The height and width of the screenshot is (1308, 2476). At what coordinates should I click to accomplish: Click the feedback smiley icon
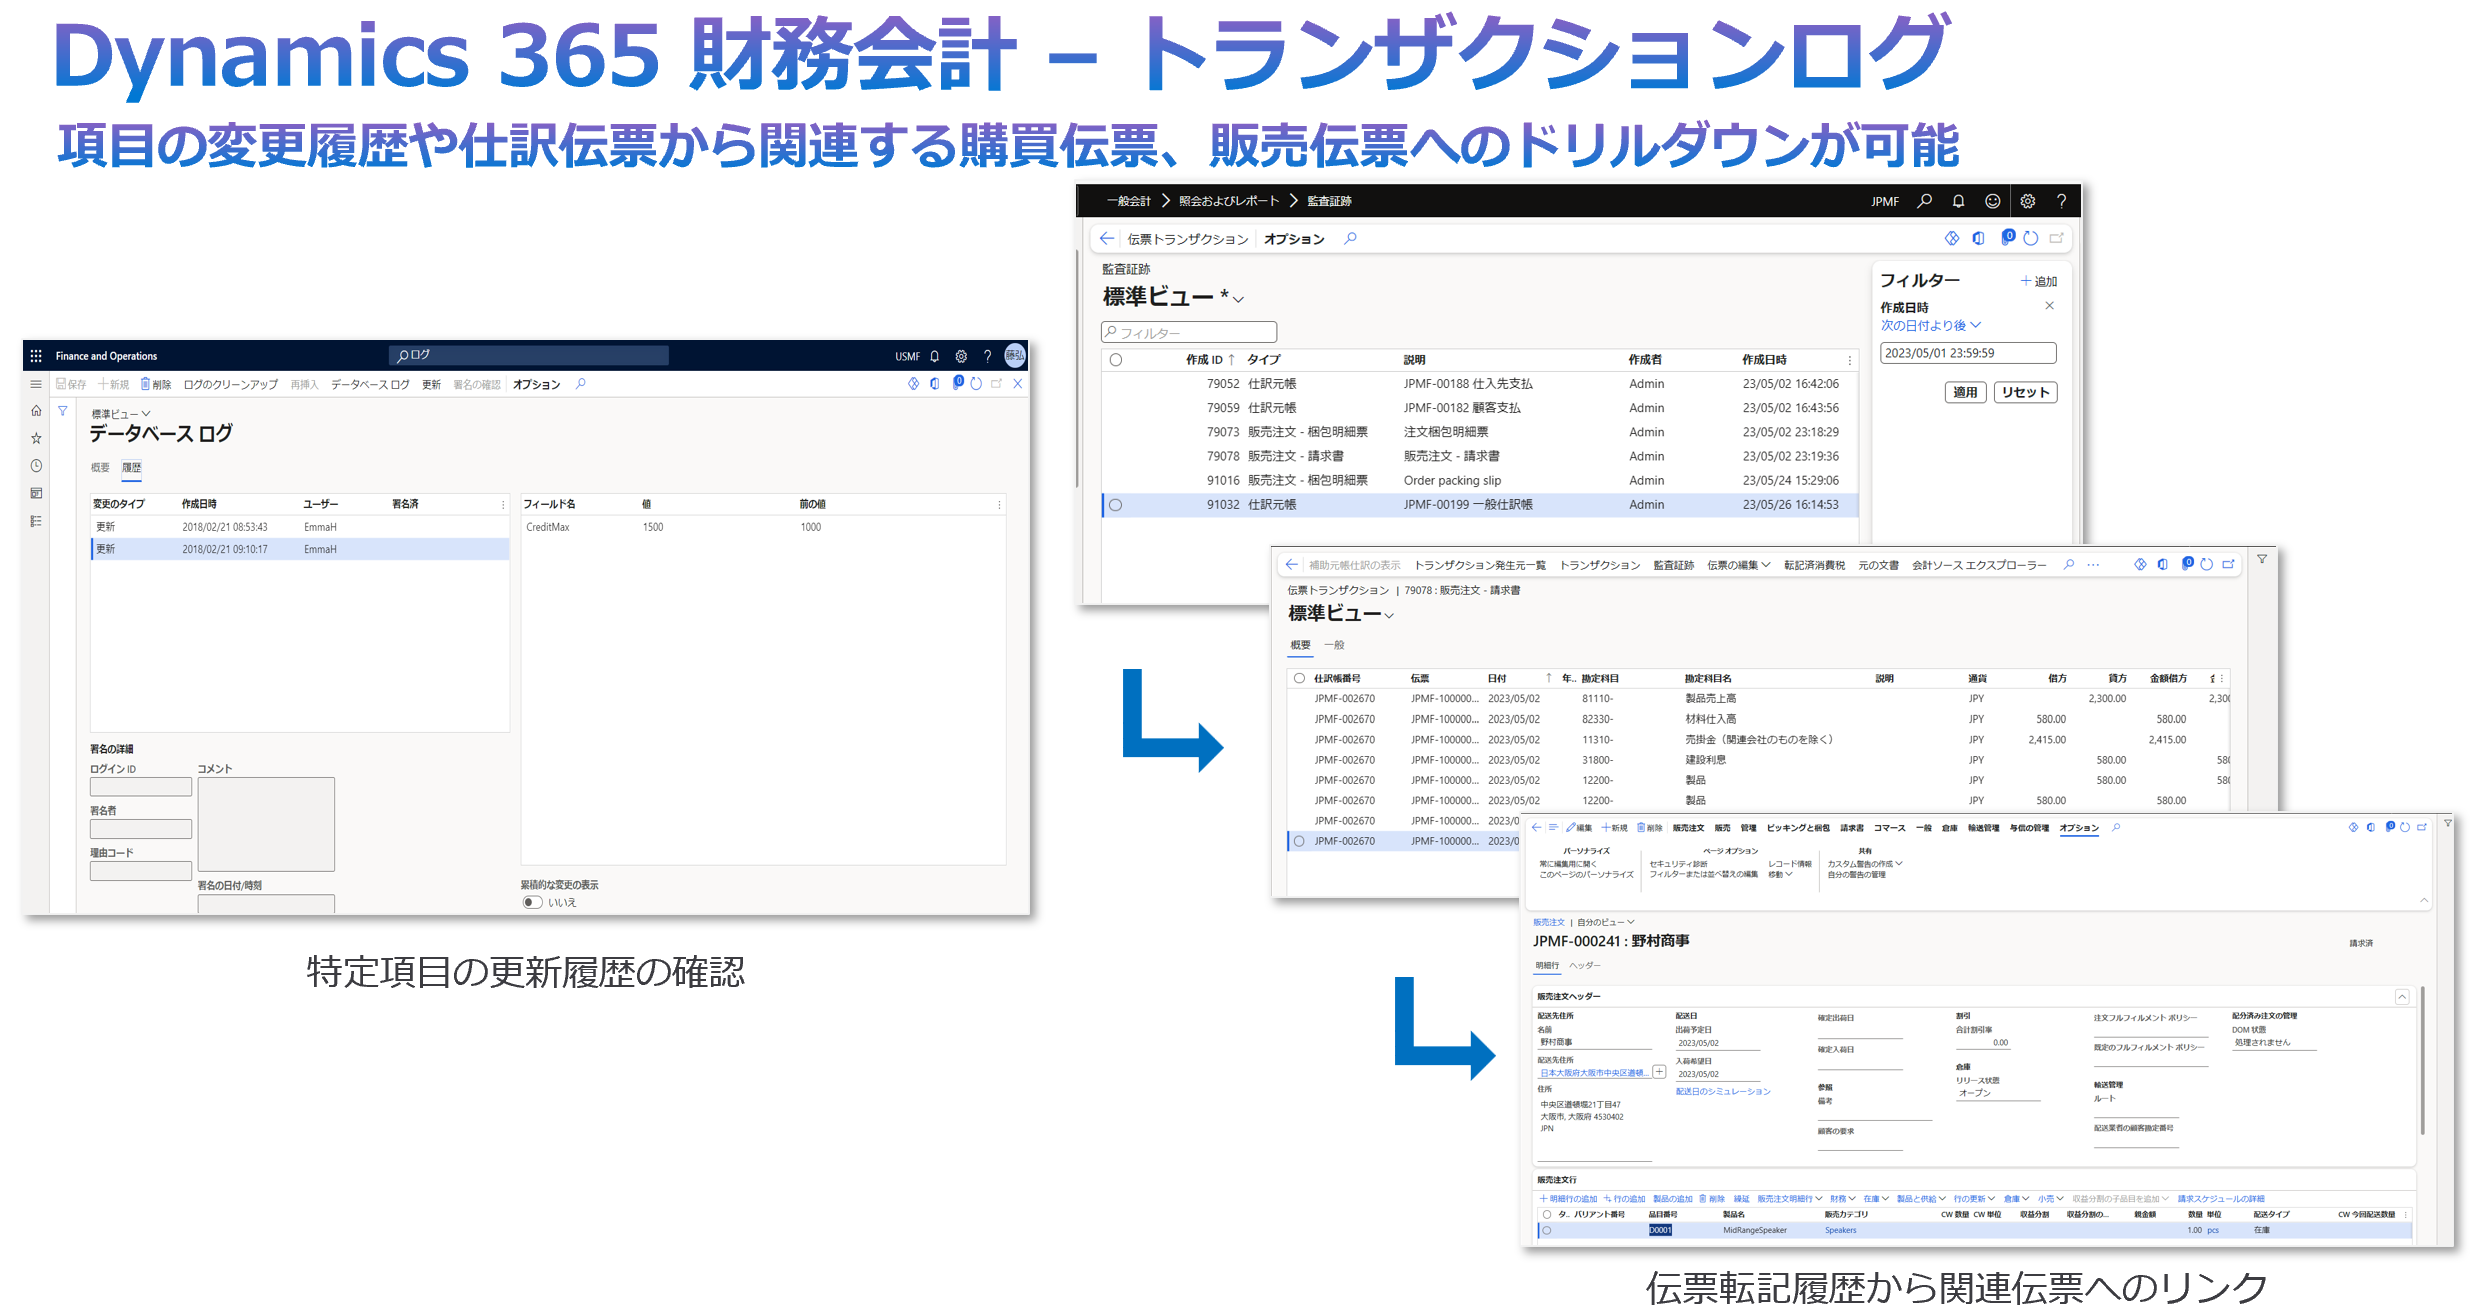[x=1993, y=200]
